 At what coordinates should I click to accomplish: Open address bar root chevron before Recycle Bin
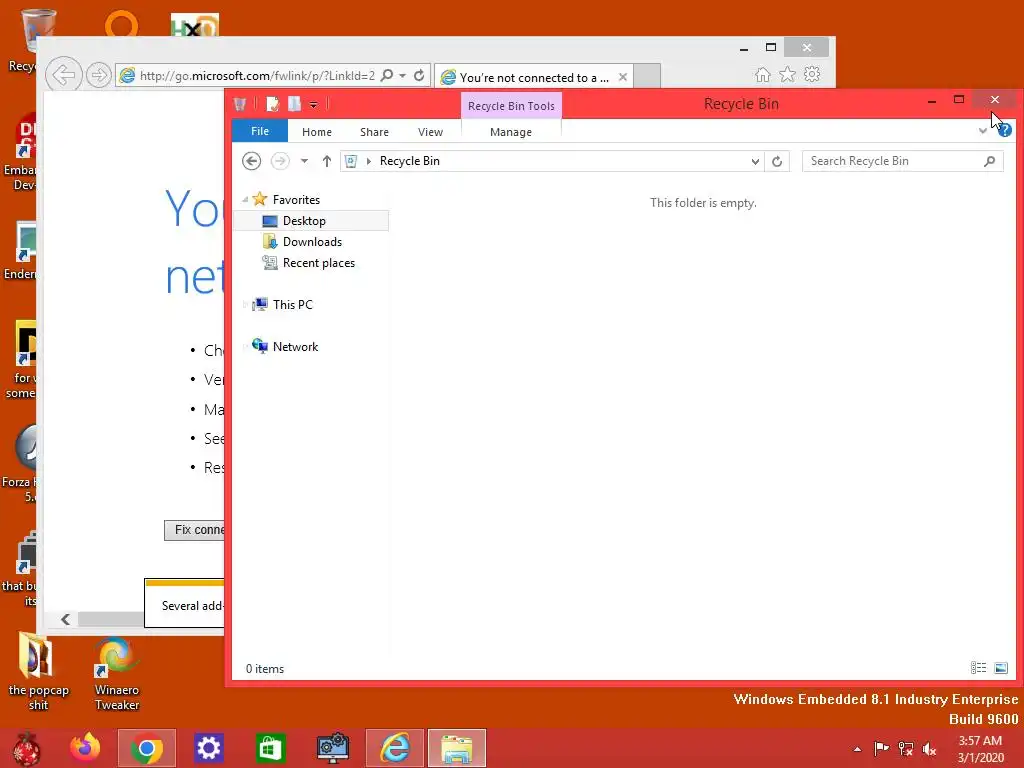pyautogui.click(x=369, y=161)
